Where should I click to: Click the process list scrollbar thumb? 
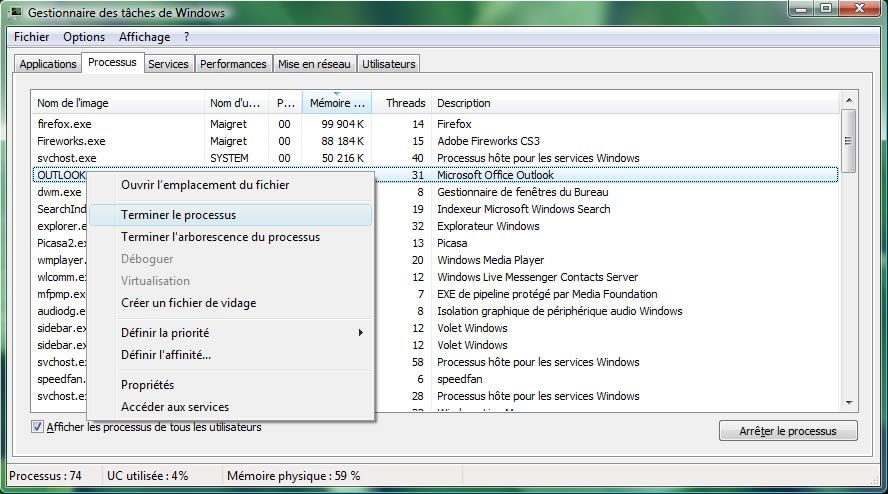pos(848,141)
